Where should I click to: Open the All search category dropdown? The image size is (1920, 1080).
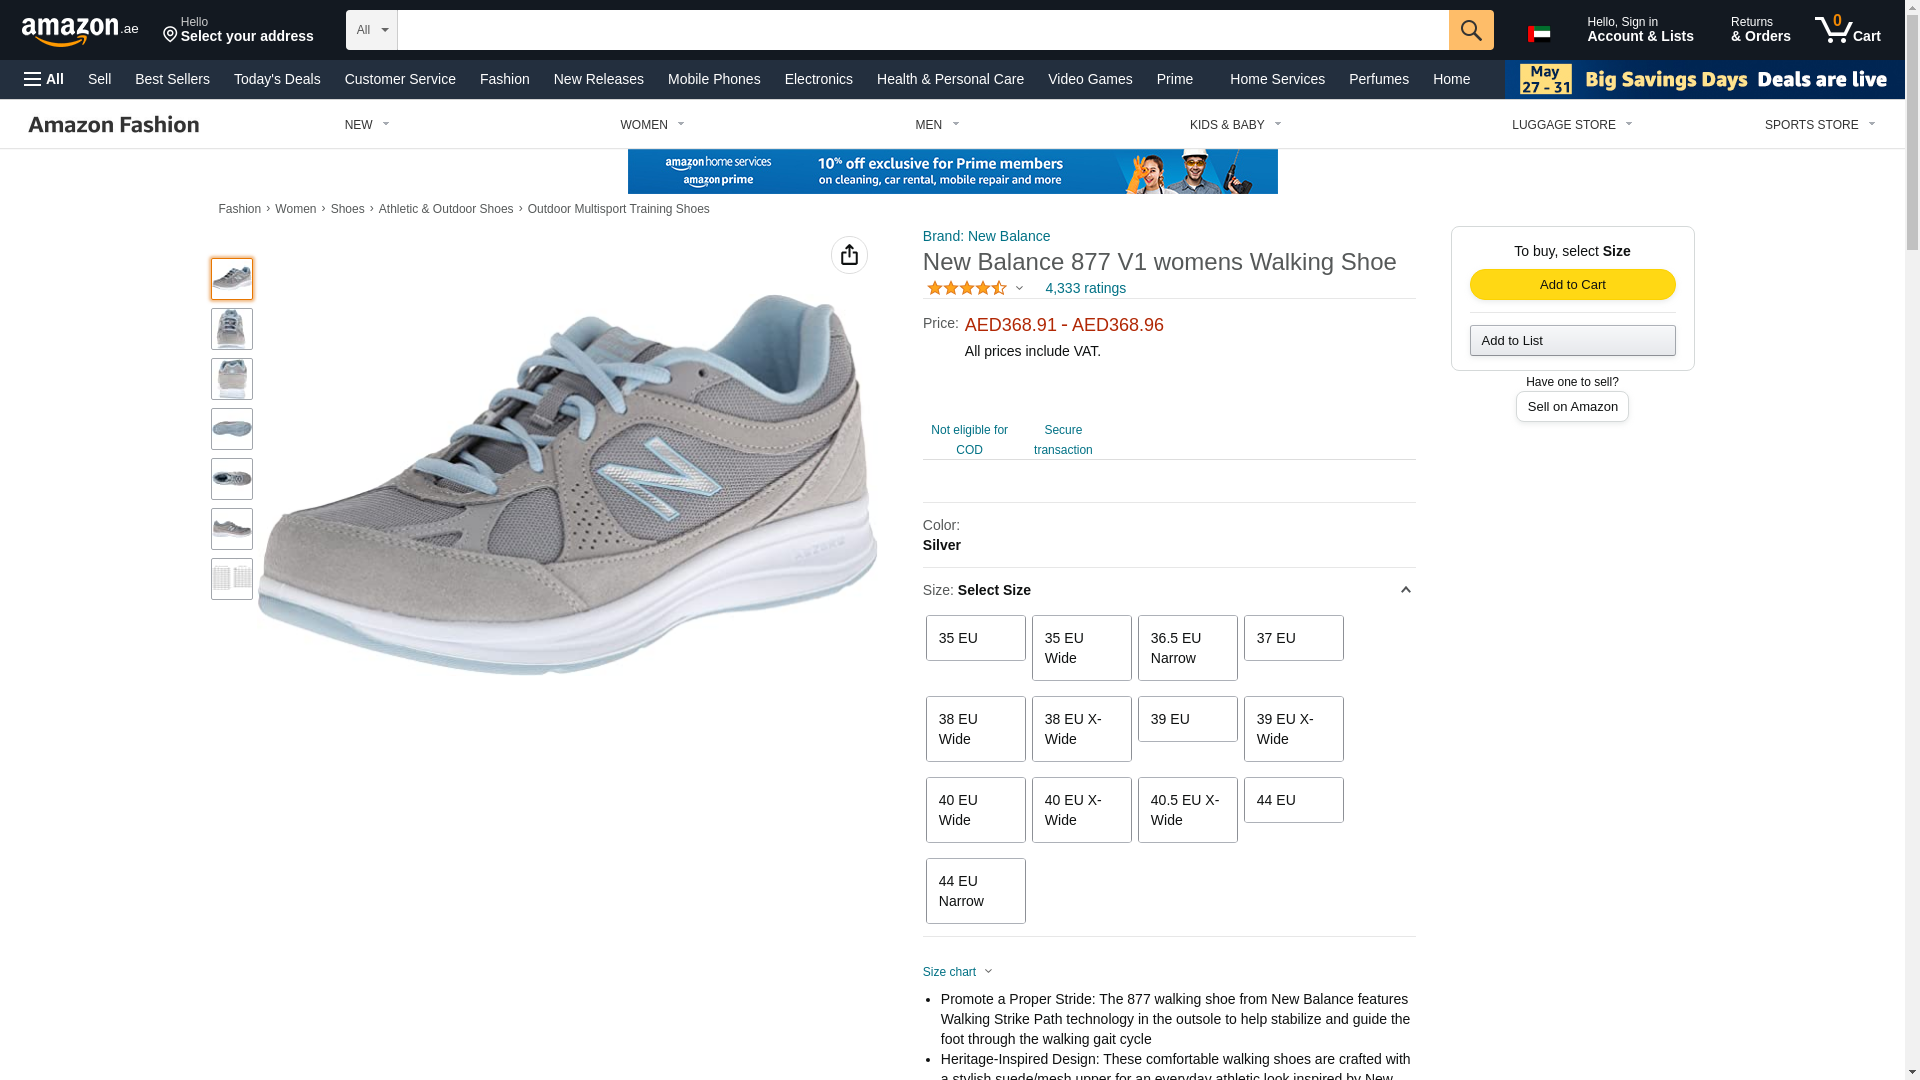pos(371,30)
